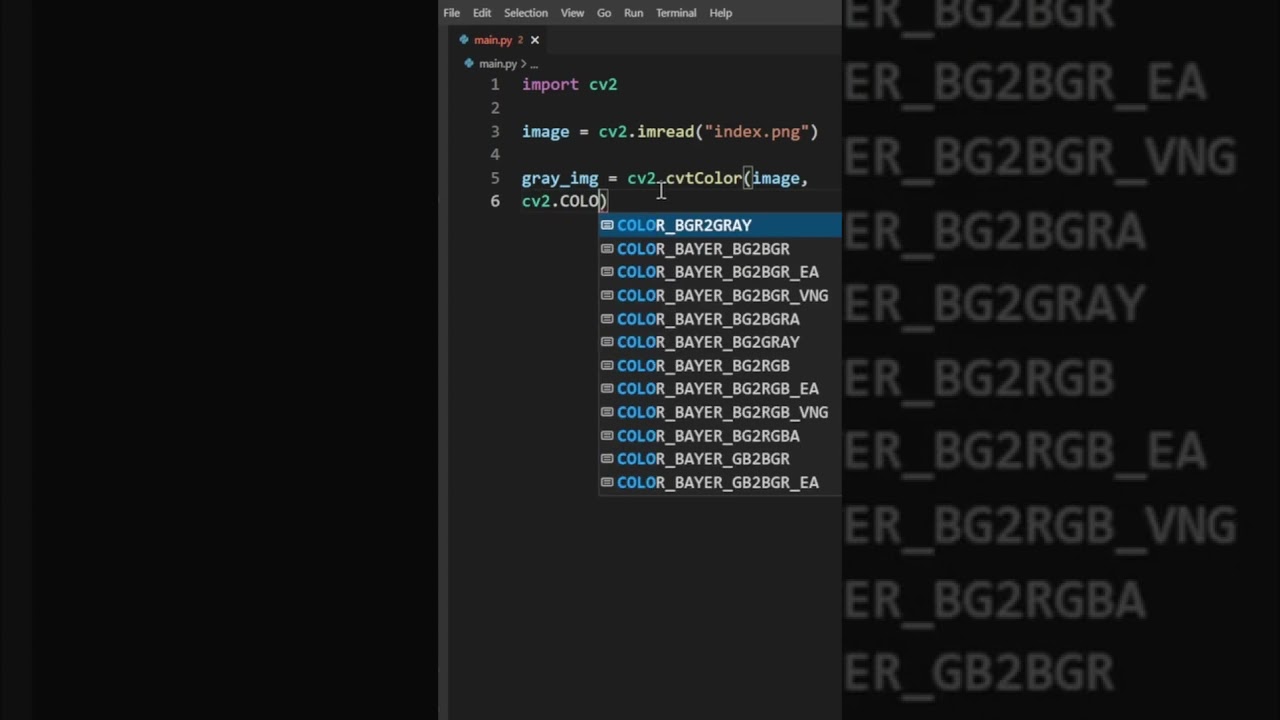Close the main.py tab
Image resolution: width=1280 pixels, height=720 pixels.
(x=535, y=40)
